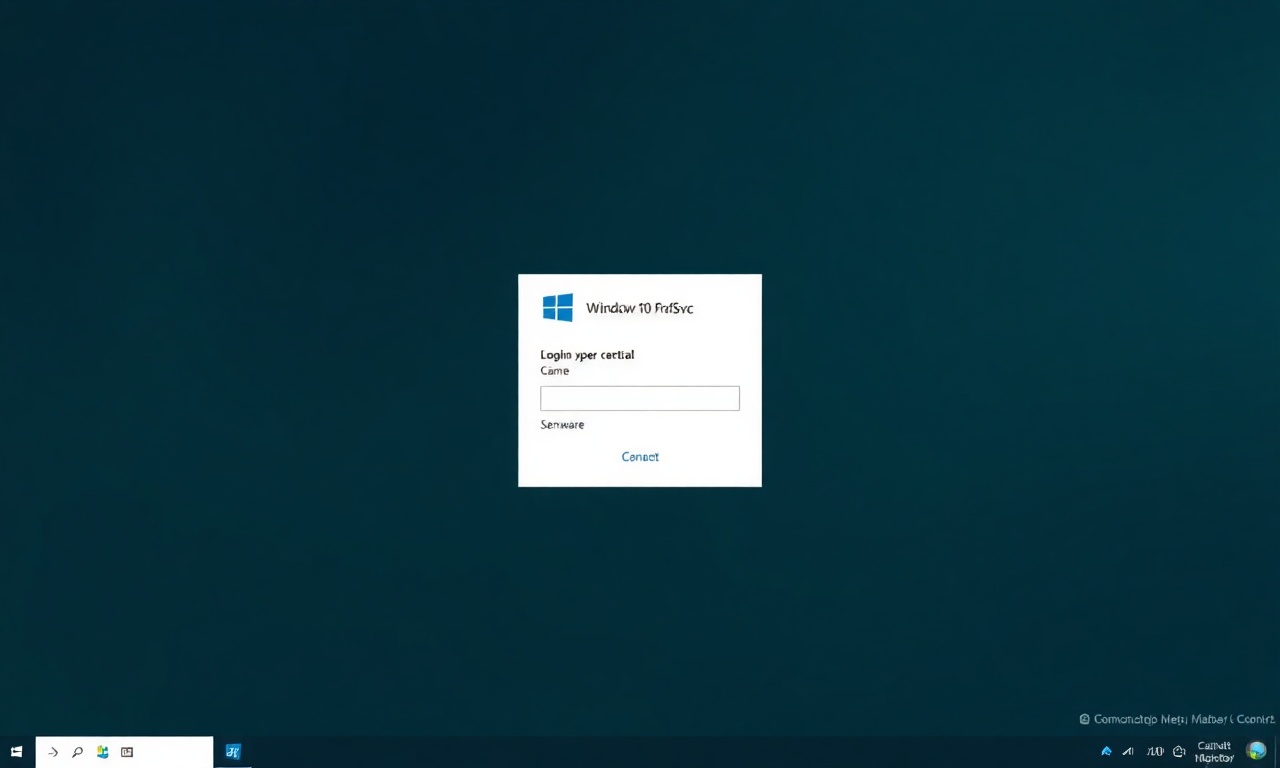
Task: Click the blue arrow icon in the system tray
Action: [x=1106, y=751]
